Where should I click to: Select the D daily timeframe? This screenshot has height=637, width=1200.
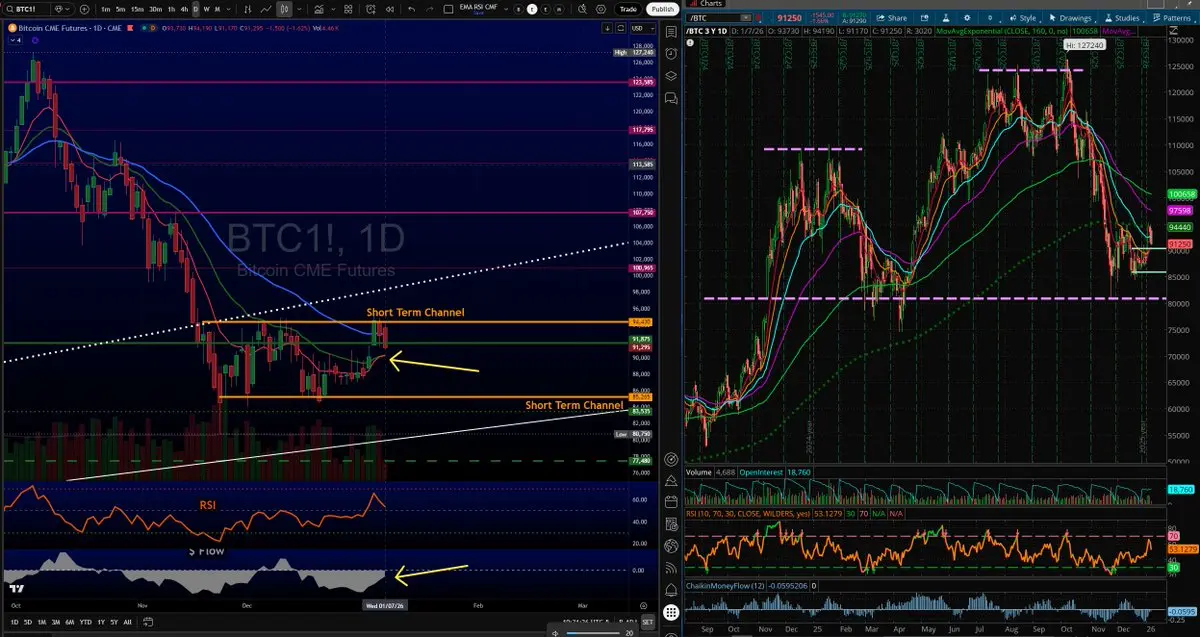[x=196, y=9]
